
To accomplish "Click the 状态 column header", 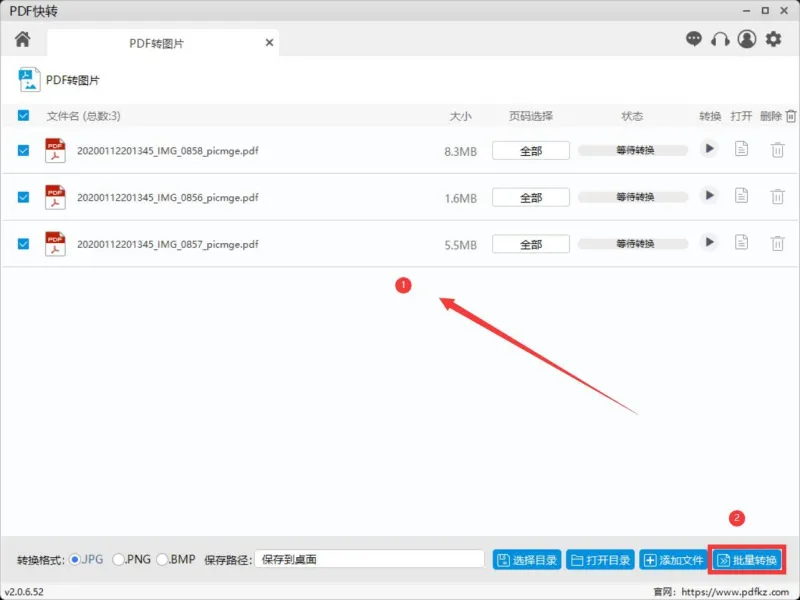I will (632, 116).
